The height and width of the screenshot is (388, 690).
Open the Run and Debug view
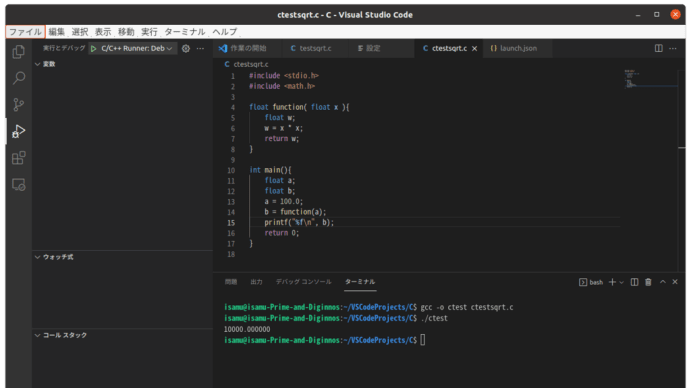(18, 131)
